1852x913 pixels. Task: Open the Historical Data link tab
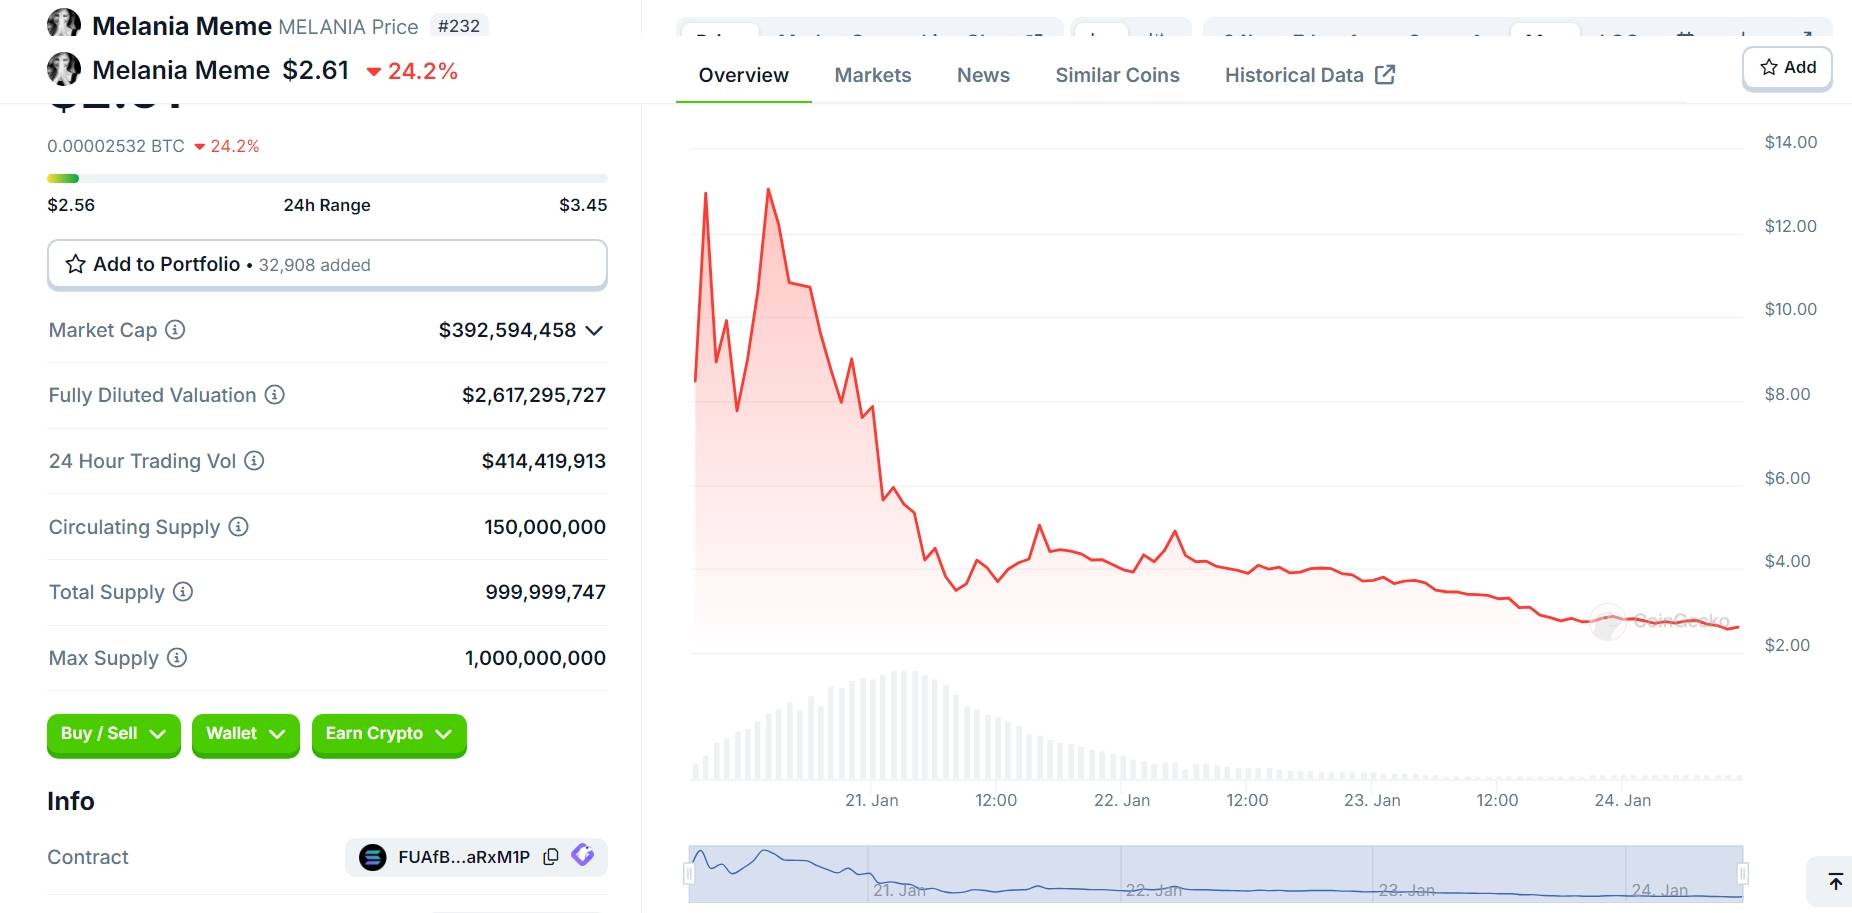click(1309, 75)
